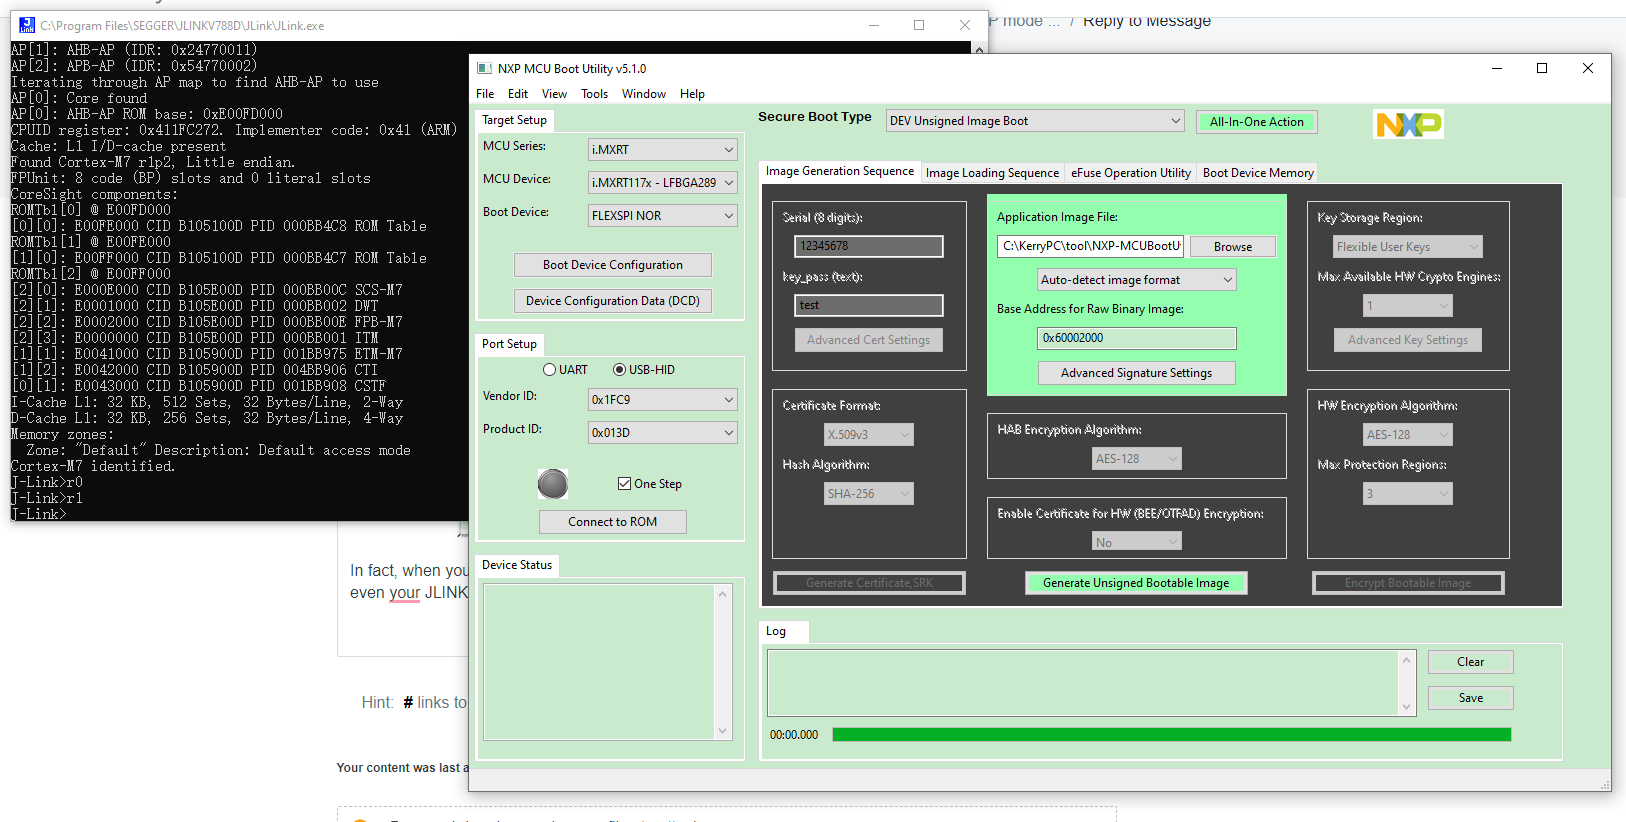Browse for the application image file

click(x=1233, y=247)
